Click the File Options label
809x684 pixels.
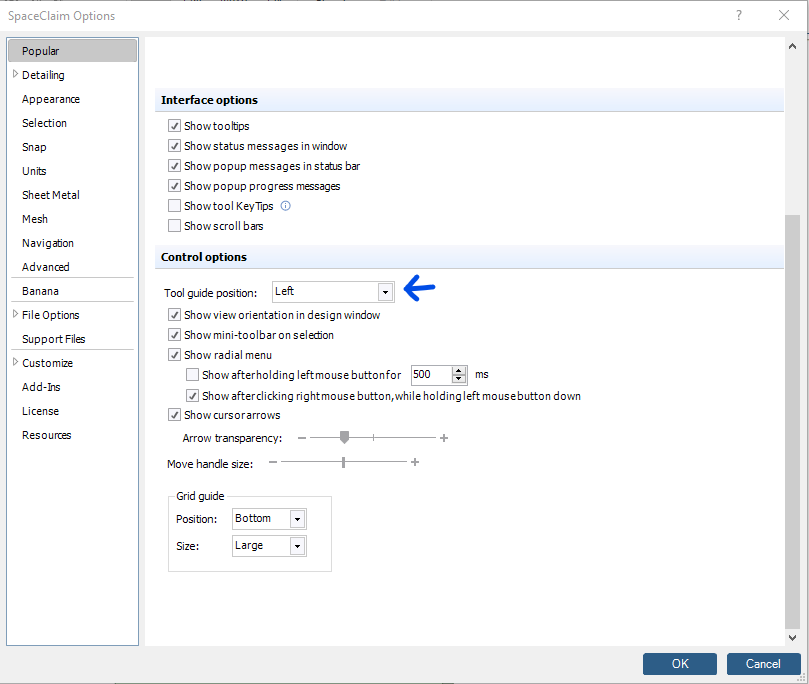pyautogui.click(x=51, y=315)
